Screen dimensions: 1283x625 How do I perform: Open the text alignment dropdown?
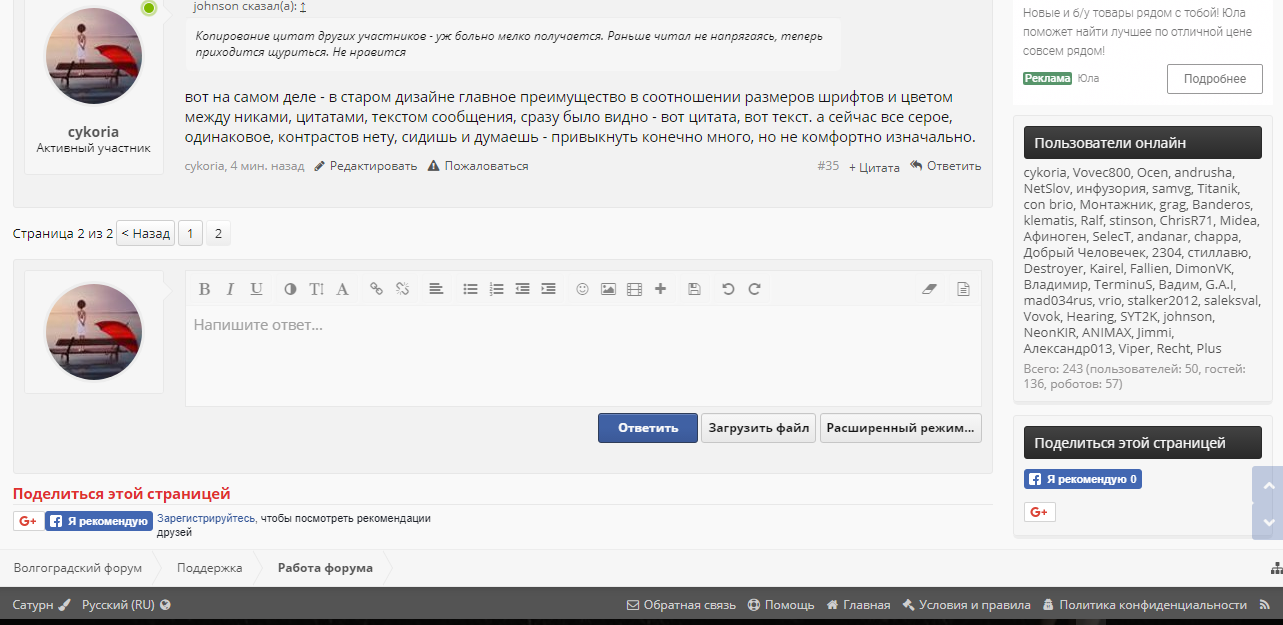[x=436, y=289]
